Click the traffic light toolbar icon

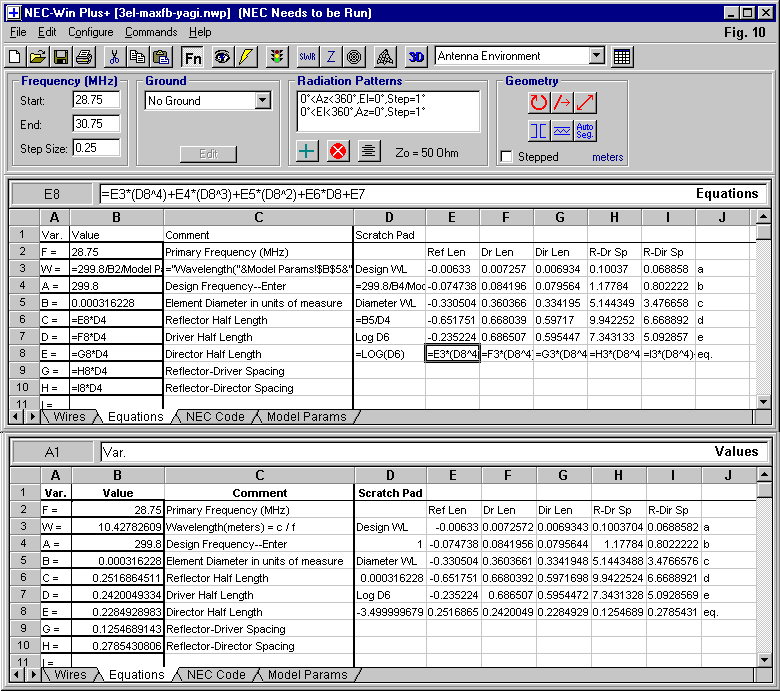click(277, 57)
